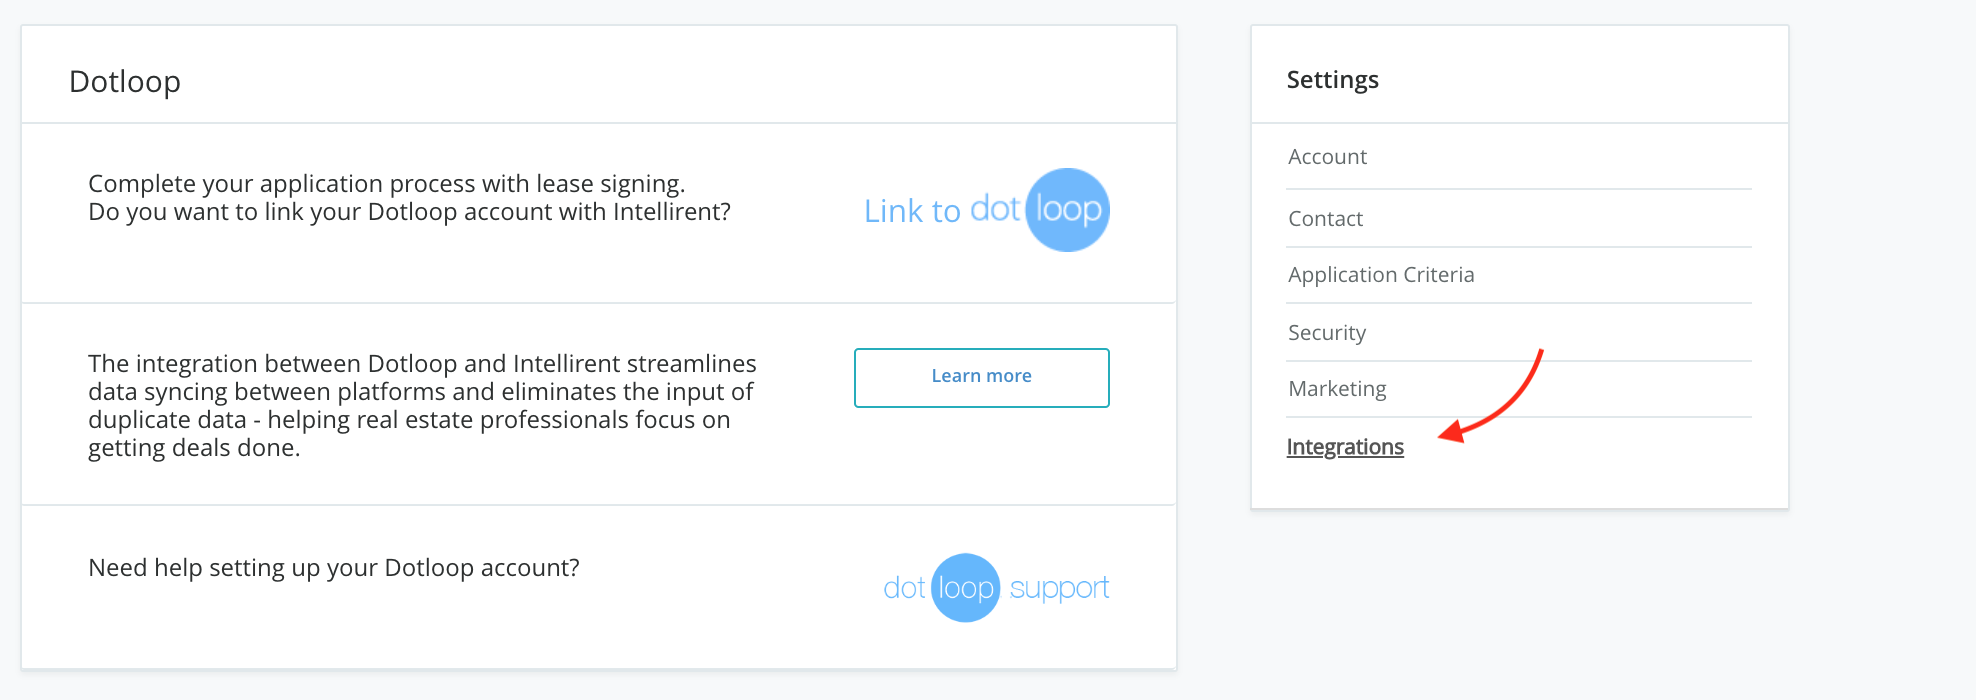Image resolution: width=1976 pixels, height=700 pixels.
Task: Click the "Link to" text in the dotloop logo
Action: pos(912,211)
